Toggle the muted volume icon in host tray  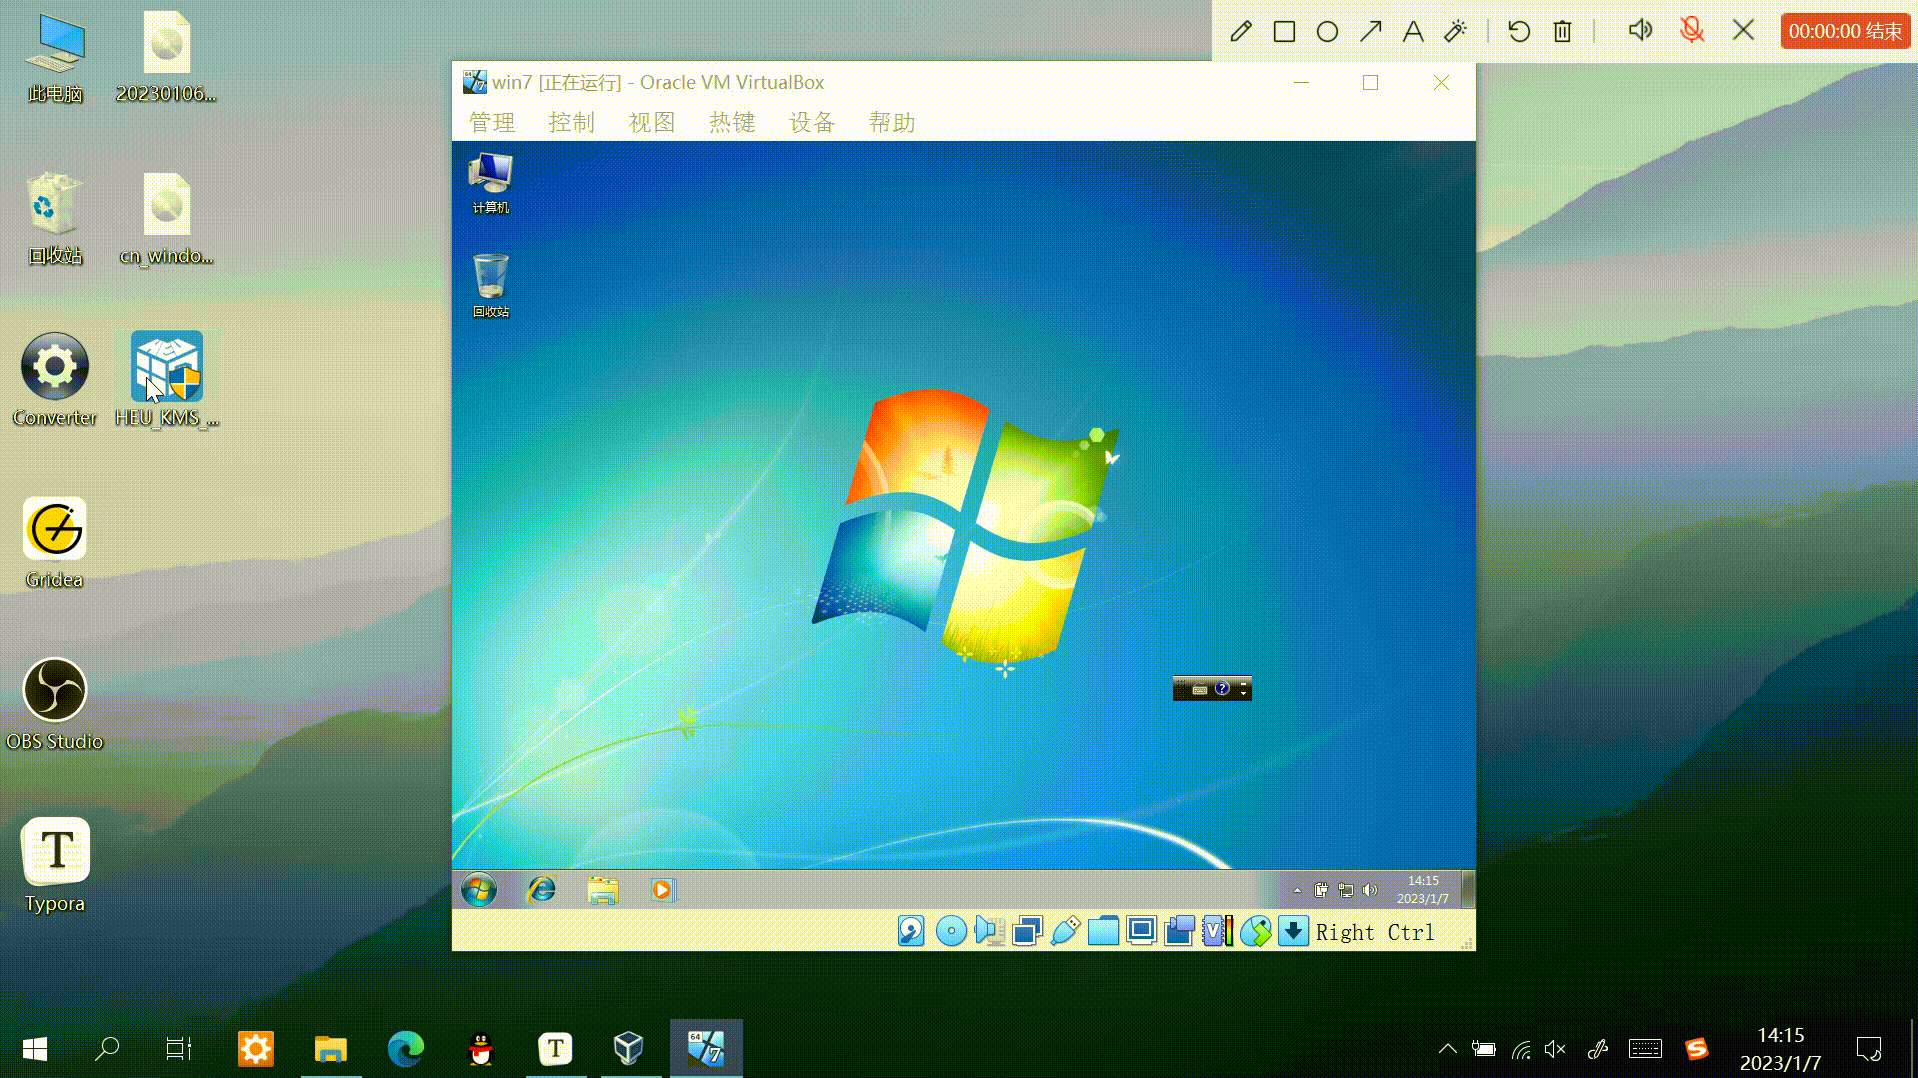1555,1048
